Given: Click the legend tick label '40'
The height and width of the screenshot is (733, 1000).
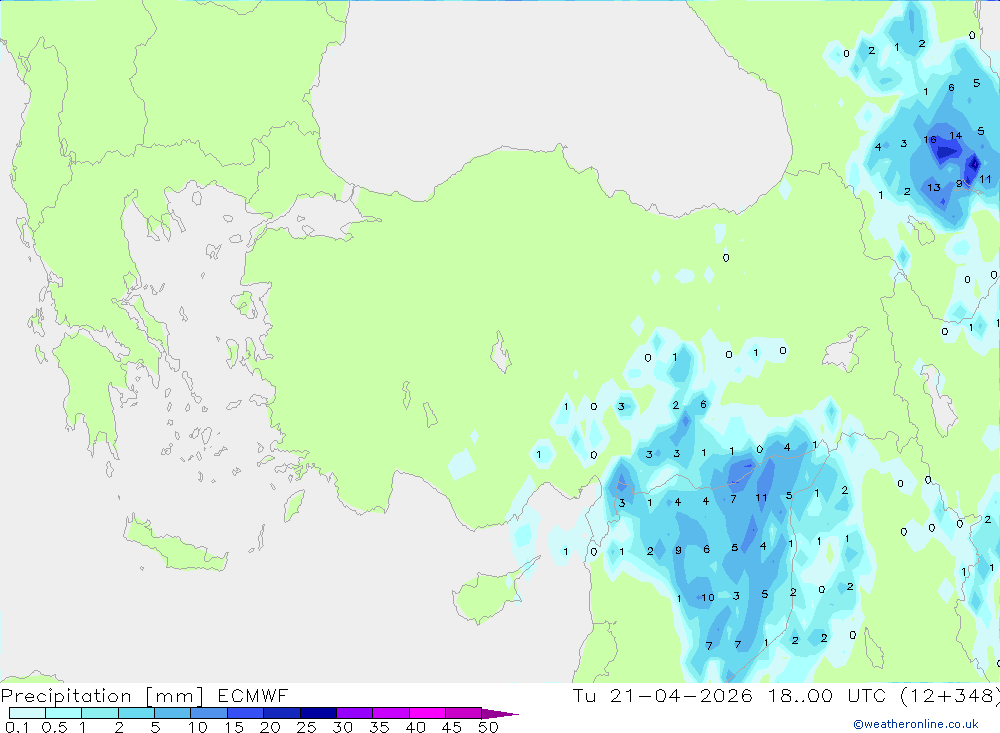Looking at the screenshot, I should coord(415,727).
